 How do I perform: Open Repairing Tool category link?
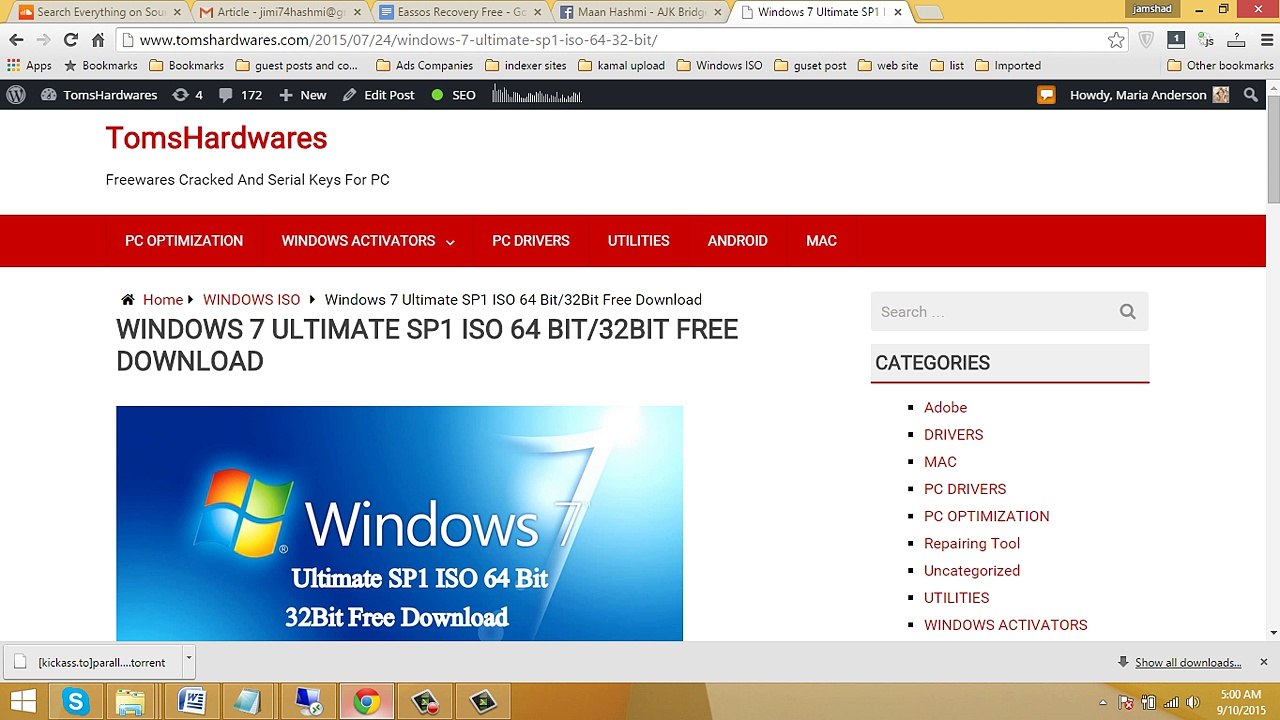pos(972,543)
